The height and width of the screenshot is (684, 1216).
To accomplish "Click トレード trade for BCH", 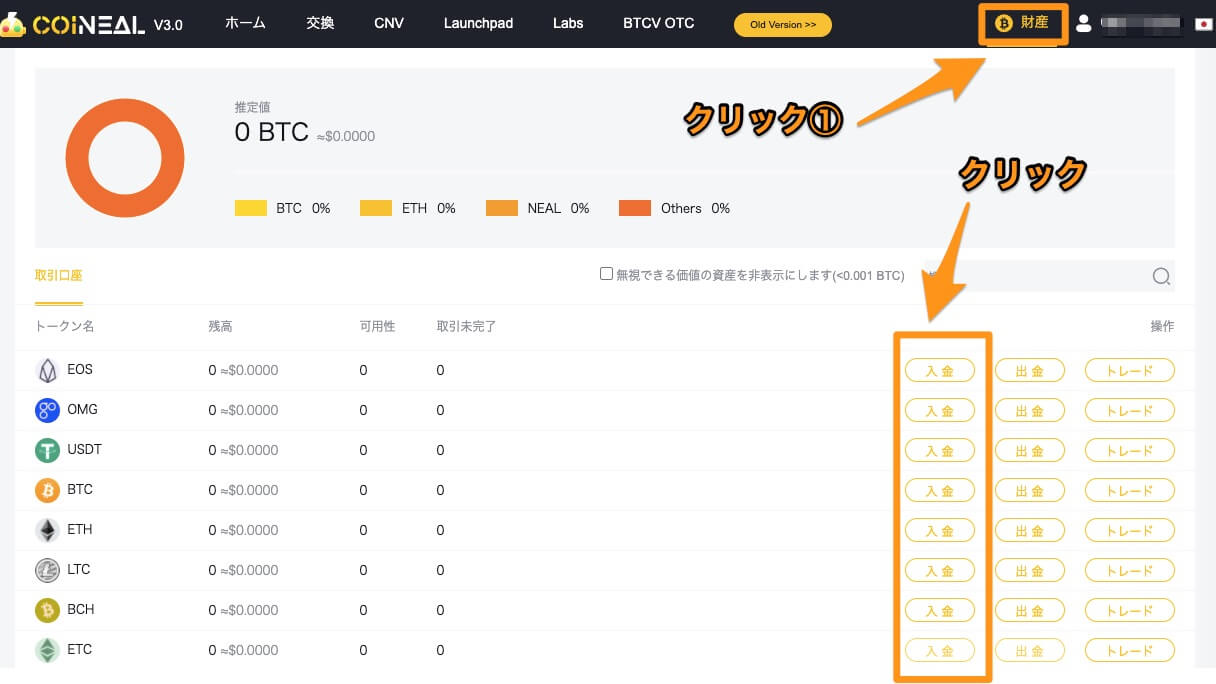I will point(1130,610).
